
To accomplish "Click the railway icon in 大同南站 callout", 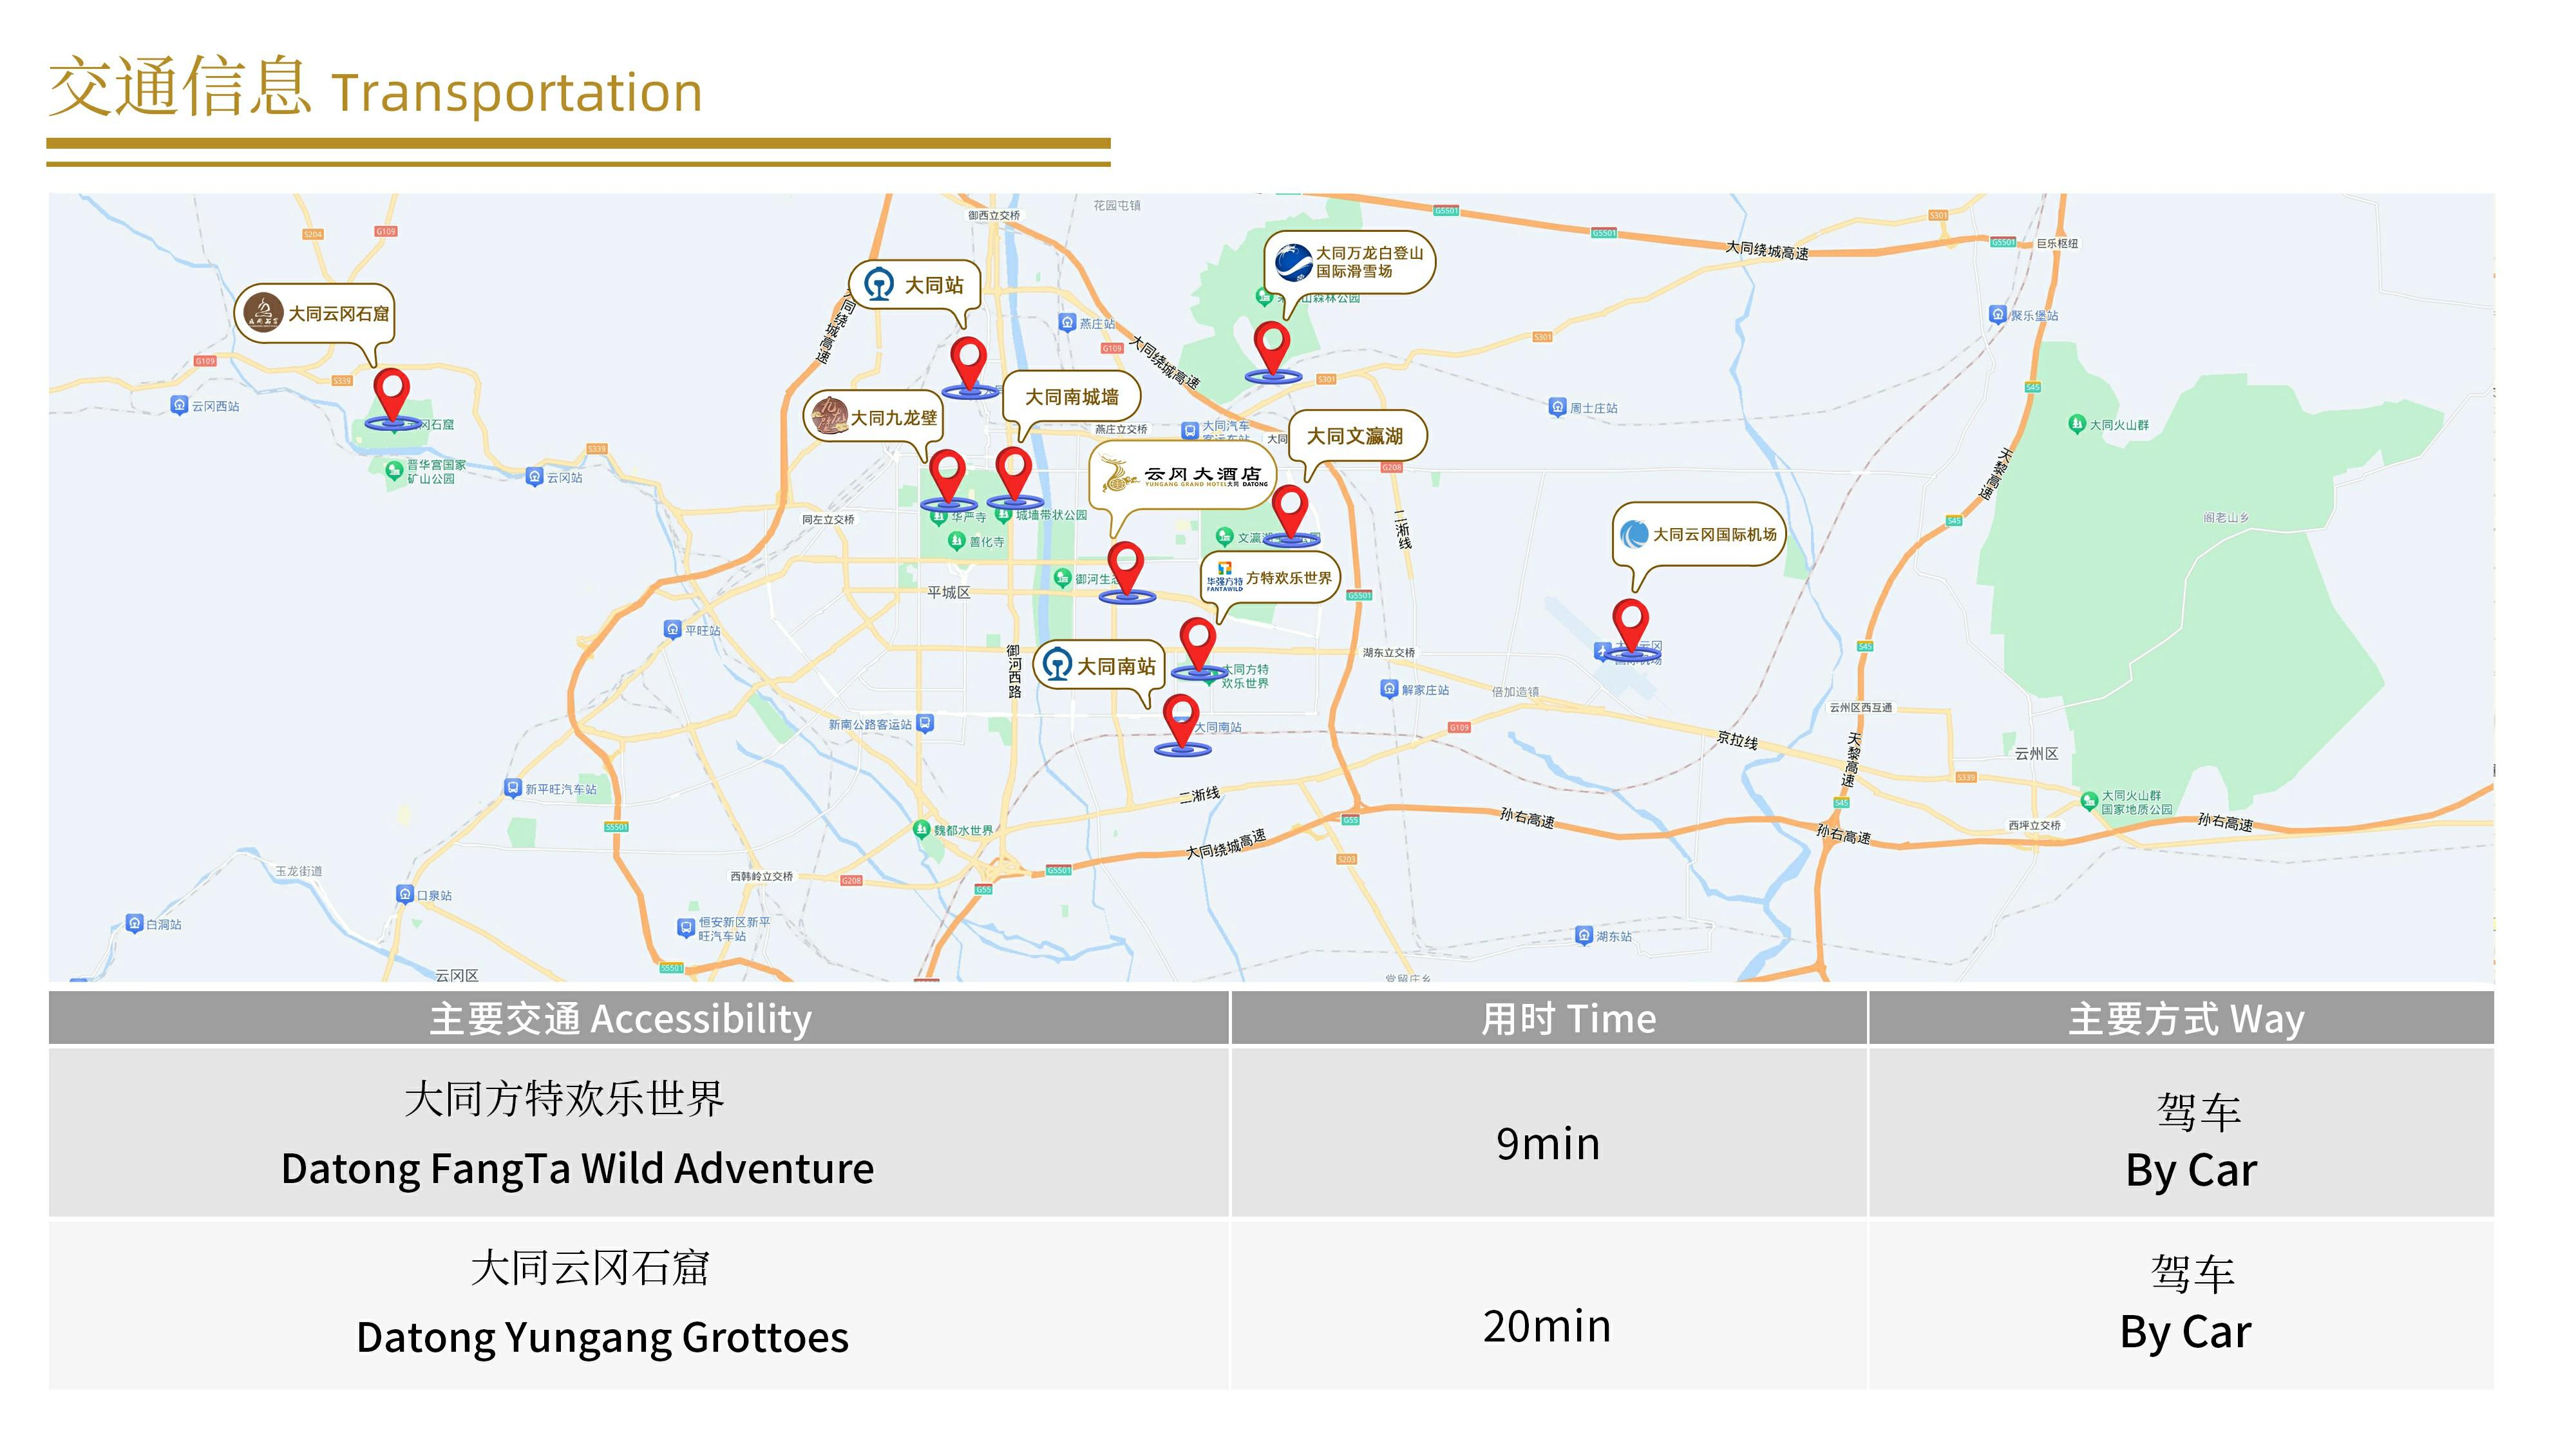I will (x=1057, y=665).
